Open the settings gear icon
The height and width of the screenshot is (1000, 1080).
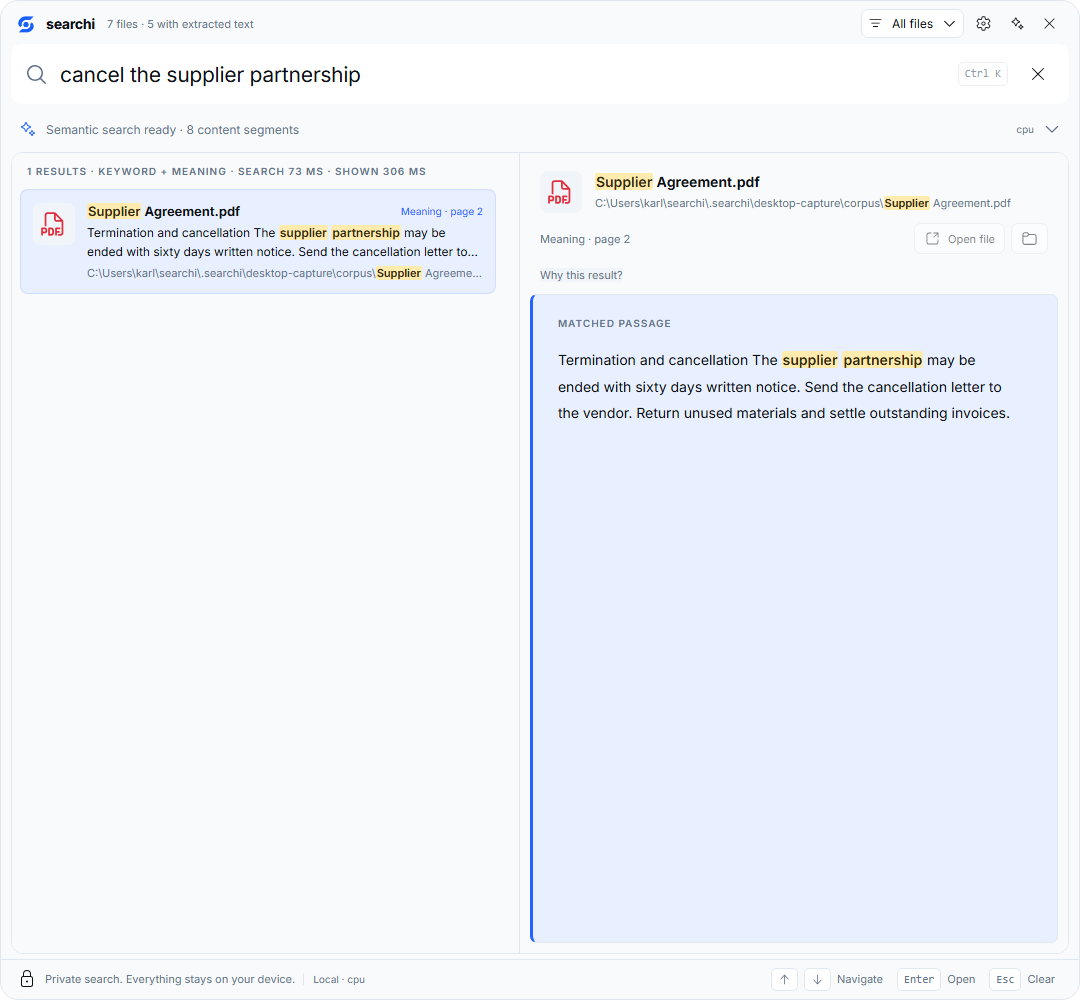(983, 24)
